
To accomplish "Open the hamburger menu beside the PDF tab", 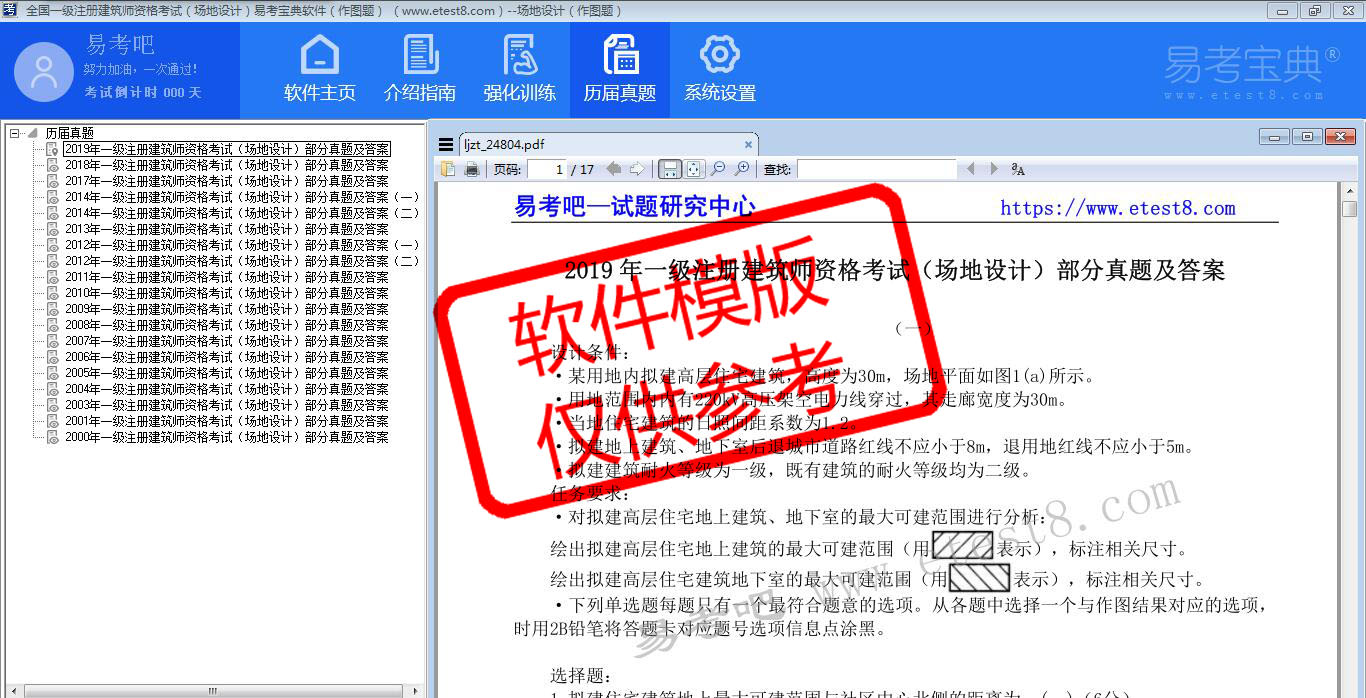I will (446, 144).
